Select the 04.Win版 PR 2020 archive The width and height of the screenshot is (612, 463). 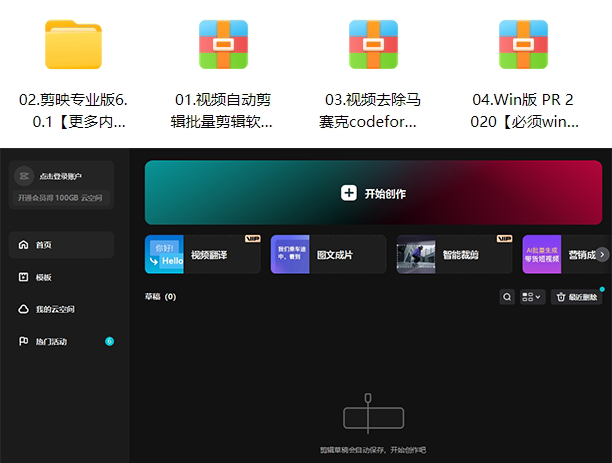point(523,45)
